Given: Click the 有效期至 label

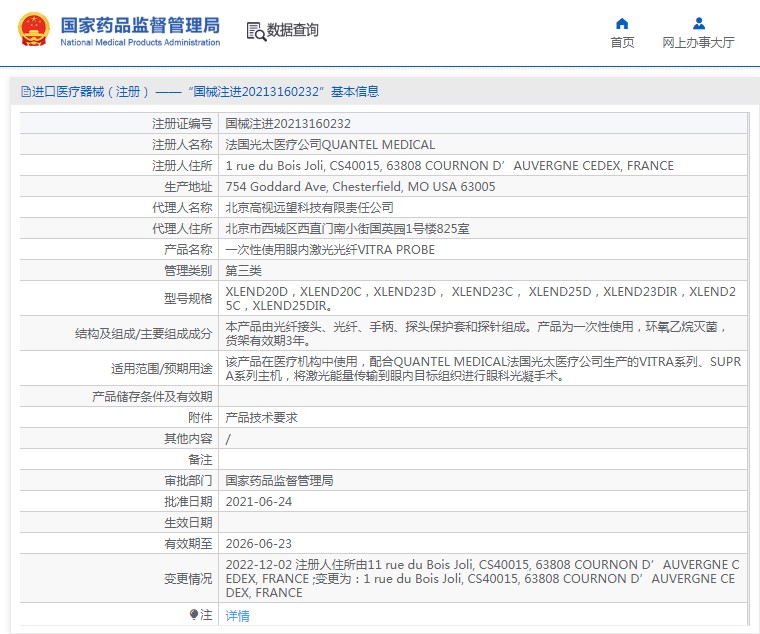Looking at the screenshot, I should [x=188, y=543].
